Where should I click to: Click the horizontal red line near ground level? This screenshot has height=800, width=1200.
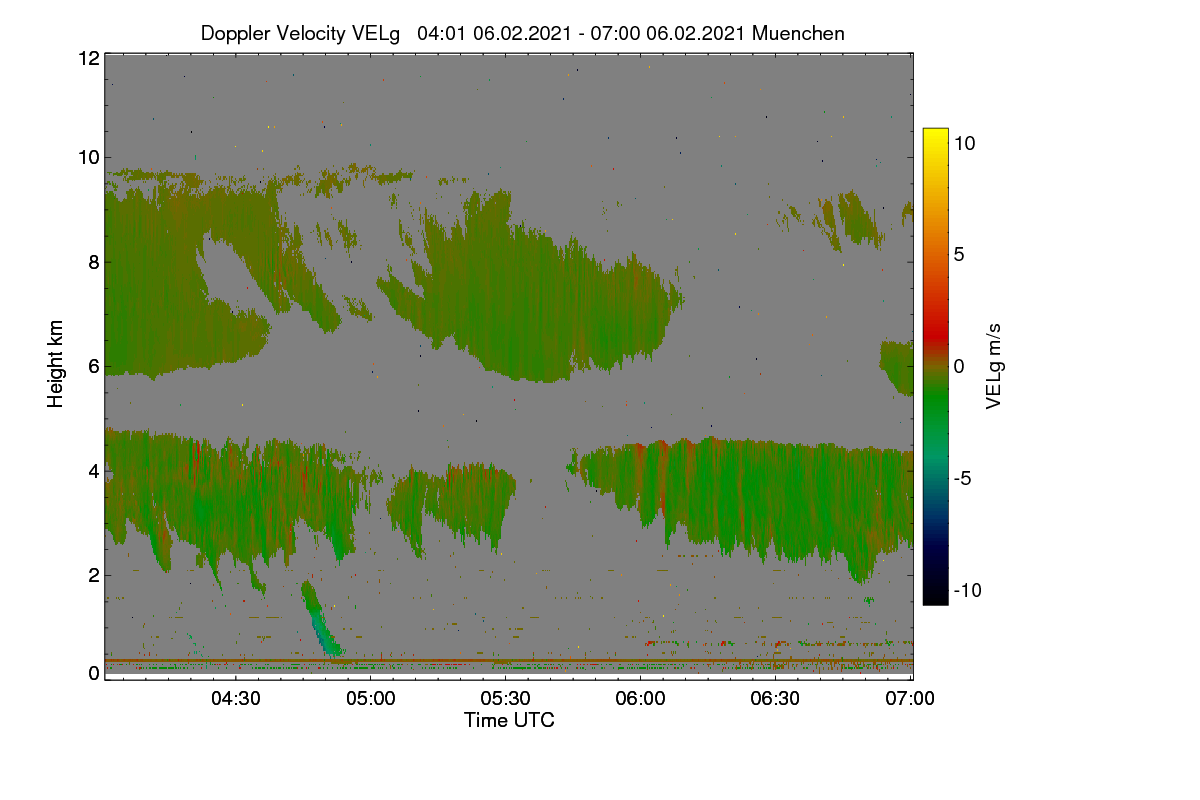click(509, 661)
